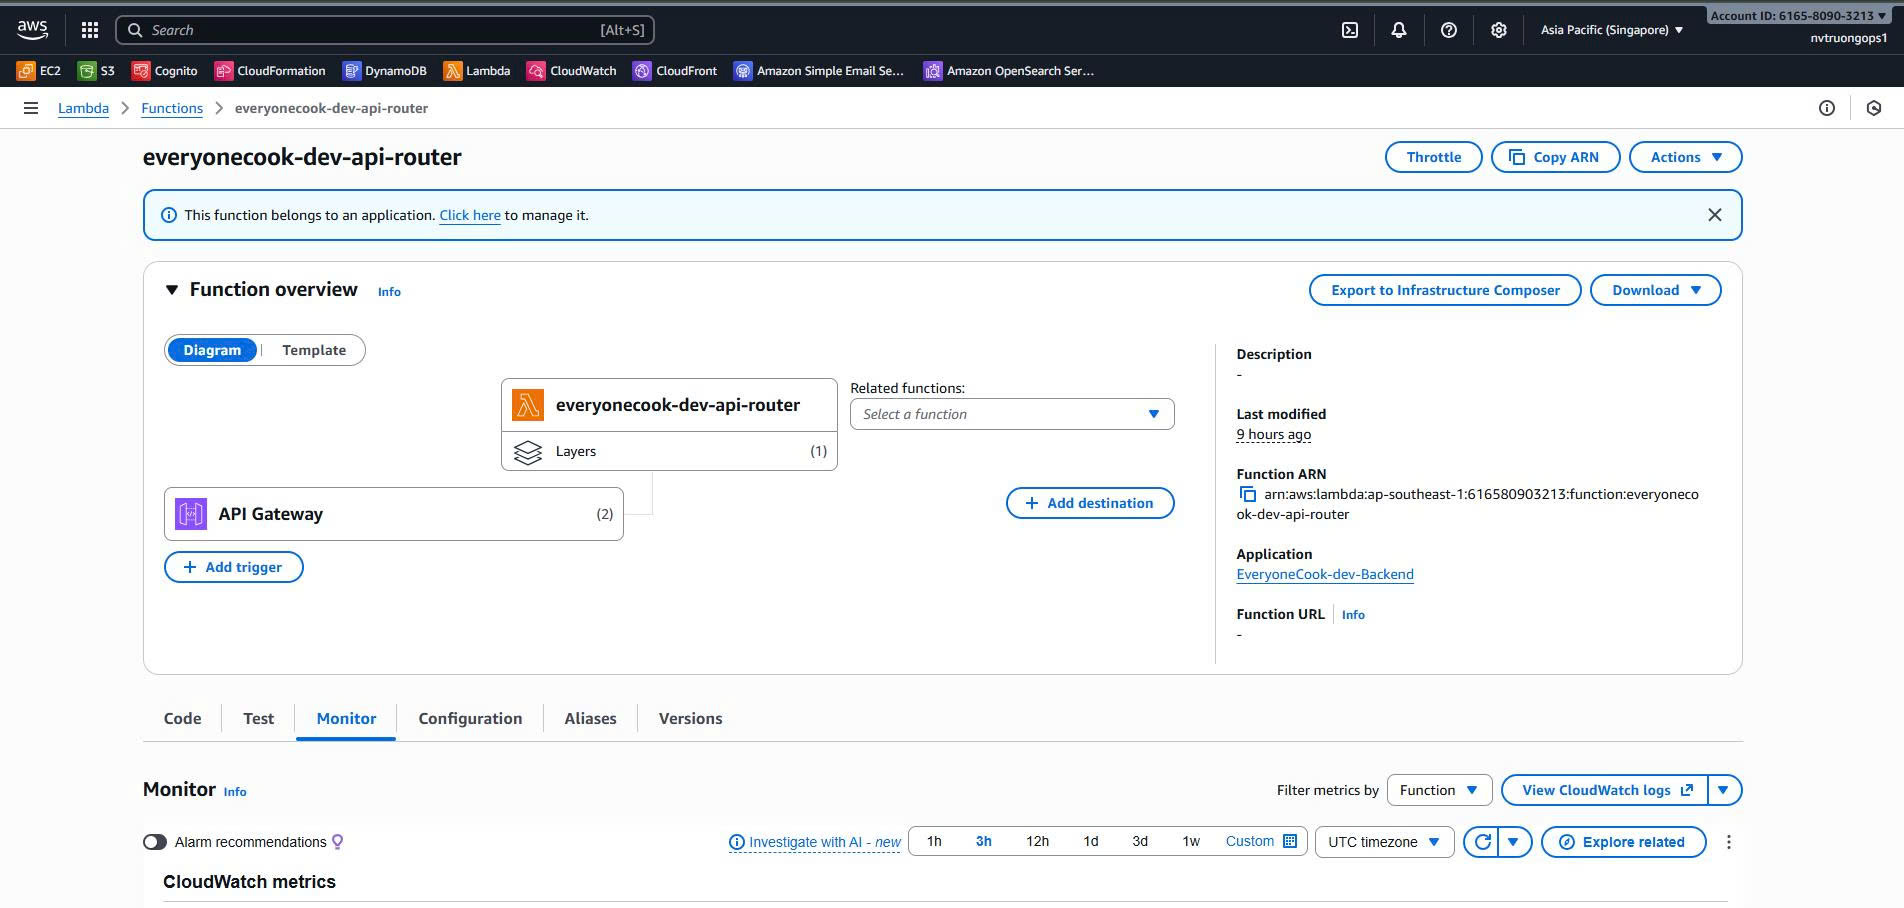1904x908 pixels.
Task: Select the 12h time range
Action: pos(1038,841)
